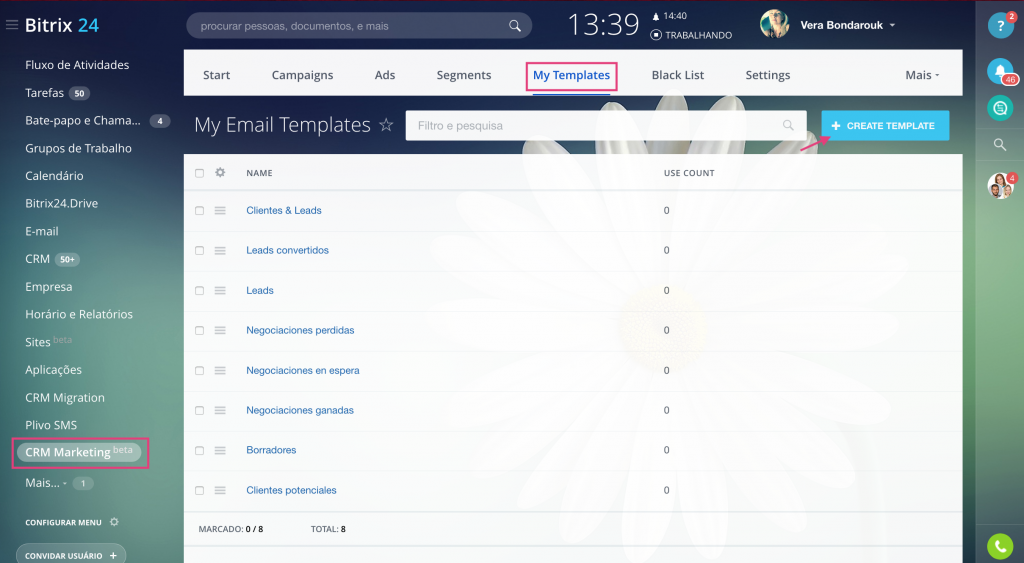Add My Email Templates to favorites star
The height and width of the screenshot is (563, 1024).
pos(386,124)
